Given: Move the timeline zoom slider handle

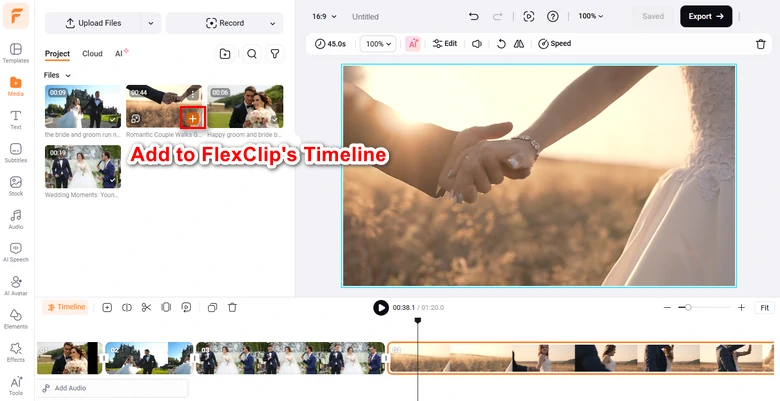Looking at the screenshot, I should tap(688, 307).
